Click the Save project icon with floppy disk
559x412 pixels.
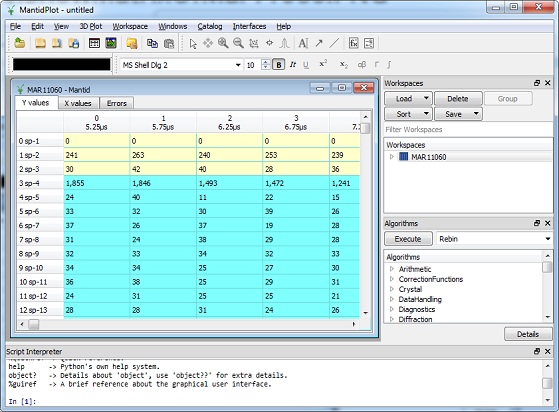tap(74, 43)
